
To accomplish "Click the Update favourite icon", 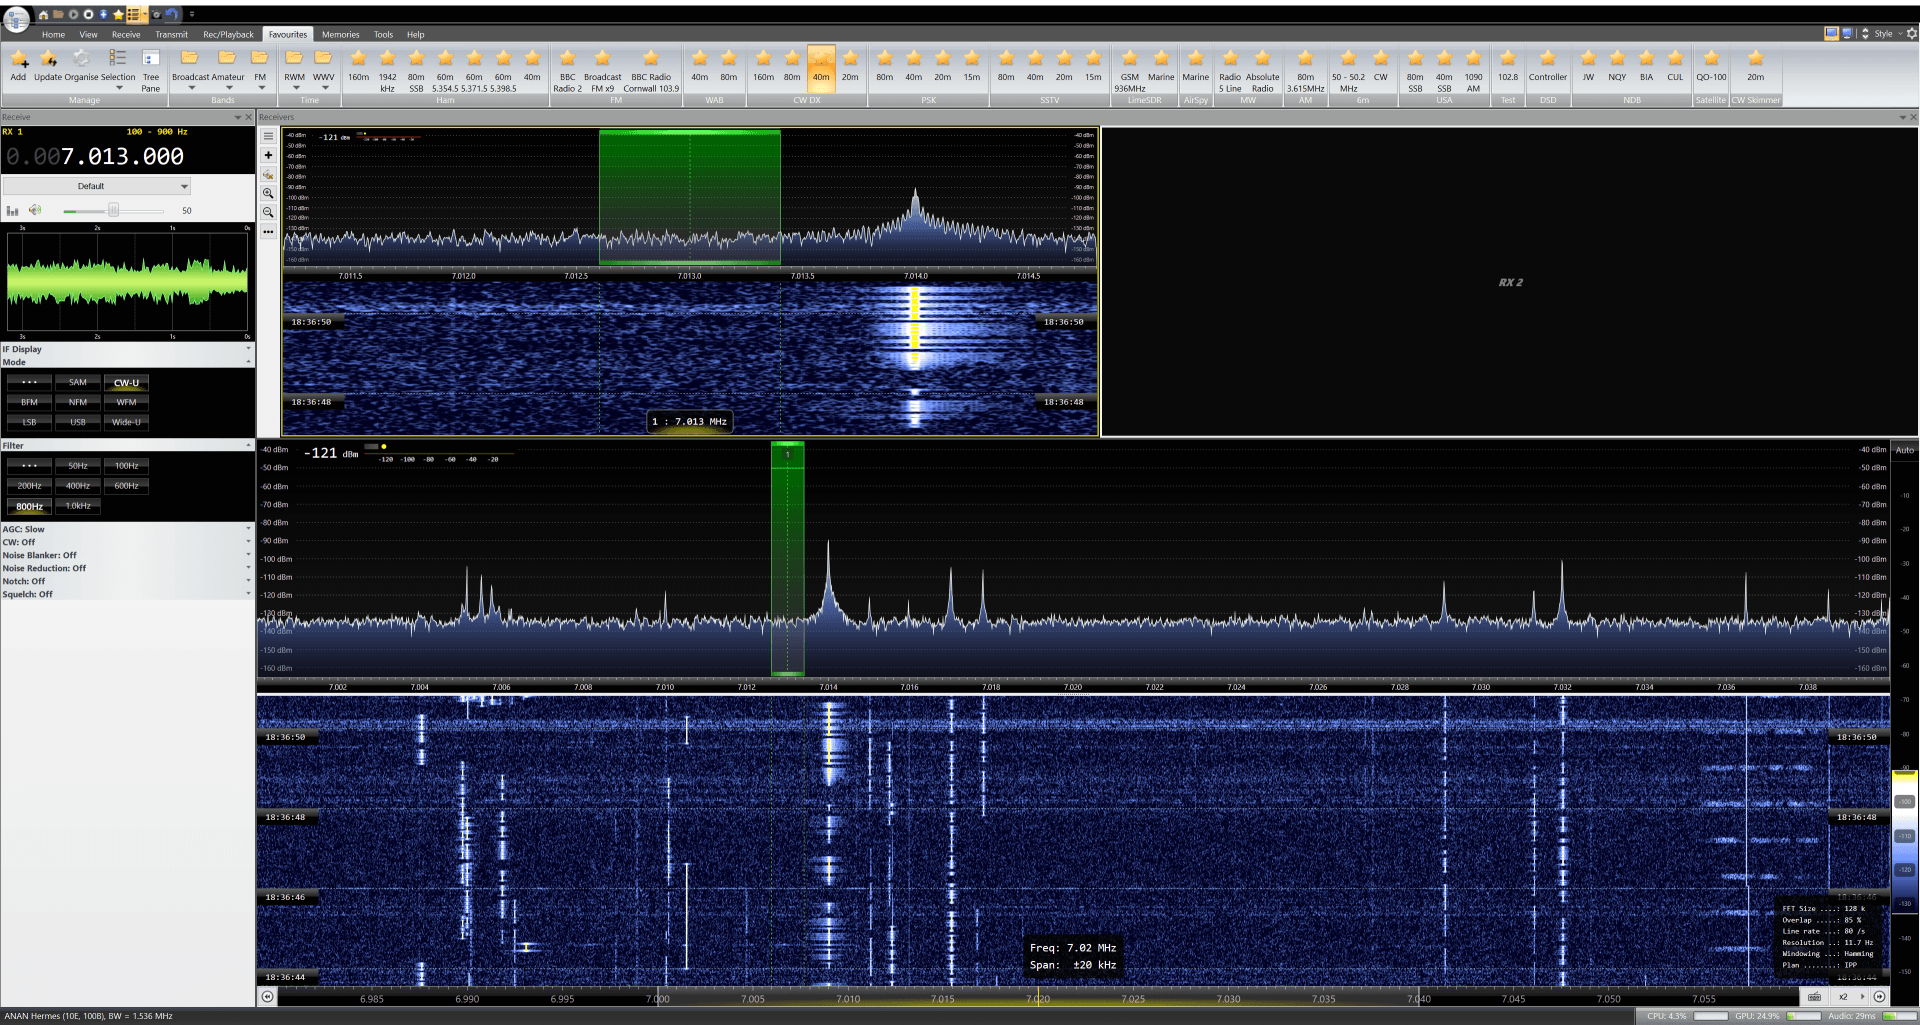I will coord(47,62).
